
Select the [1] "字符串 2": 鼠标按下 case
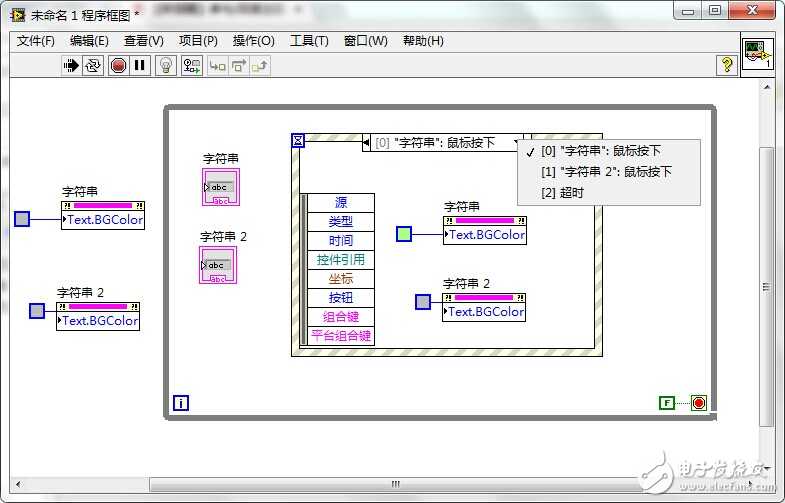[609, 172]
